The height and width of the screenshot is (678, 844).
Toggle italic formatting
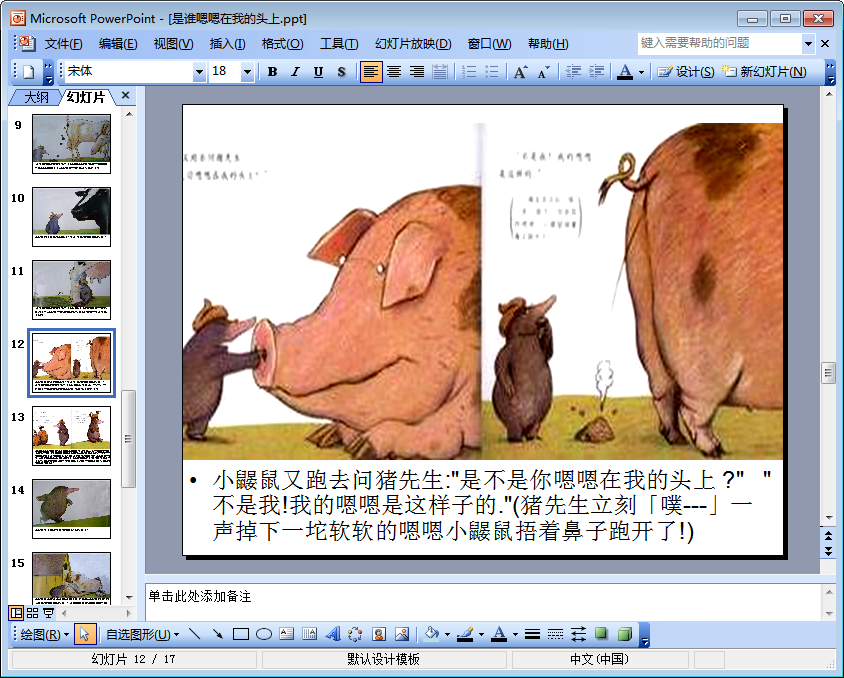click(x=295, y=72)
